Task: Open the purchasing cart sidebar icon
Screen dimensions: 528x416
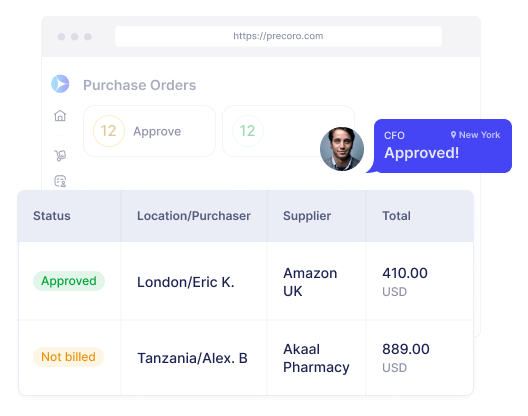Action: coord(60,155)
